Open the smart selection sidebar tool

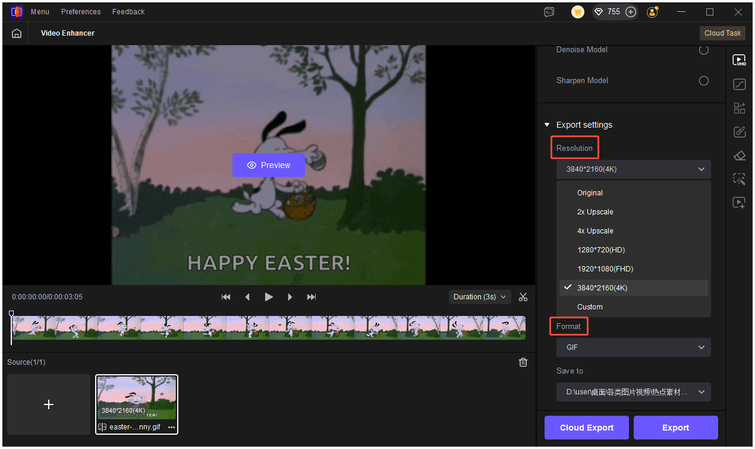tap(739, 179)
